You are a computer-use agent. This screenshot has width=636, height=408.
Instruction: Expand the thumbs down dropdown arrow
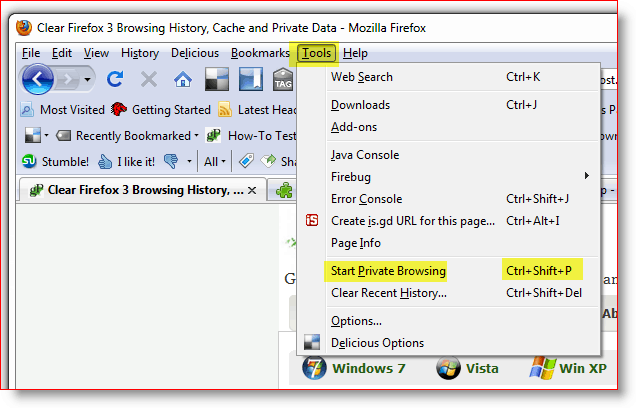(x=189, y=161)
